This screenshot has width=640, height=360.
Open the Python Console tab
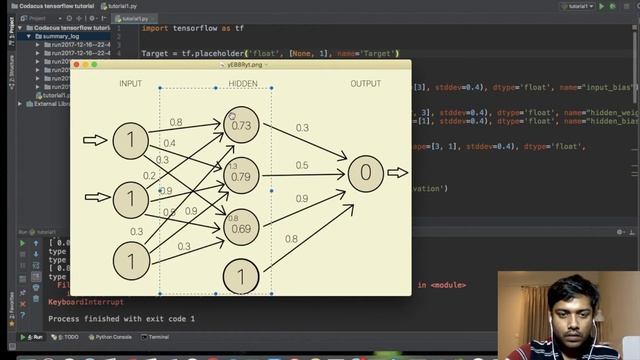pyautogui.click(x=110, y=337)
